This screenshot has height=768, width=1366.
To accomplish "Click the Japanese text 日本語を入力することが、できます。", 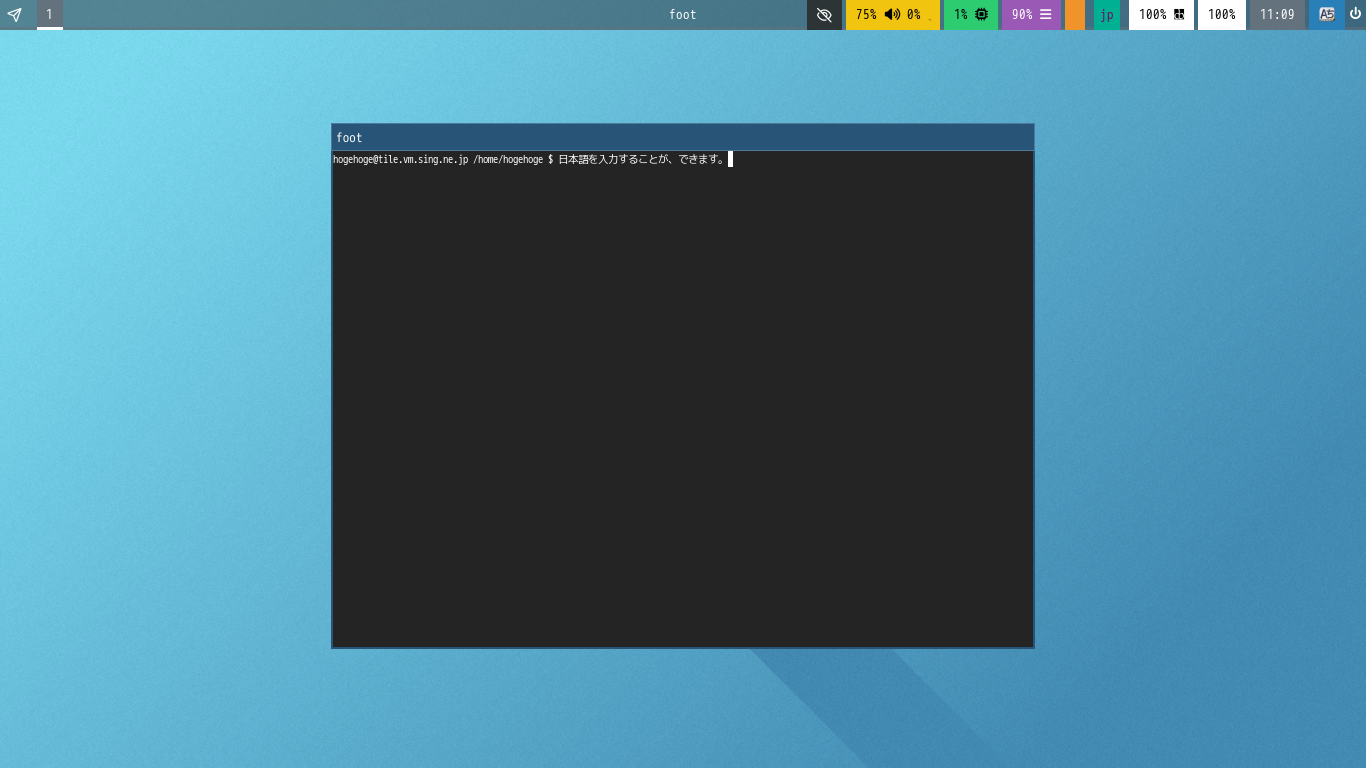I will (x=641, y=160).
